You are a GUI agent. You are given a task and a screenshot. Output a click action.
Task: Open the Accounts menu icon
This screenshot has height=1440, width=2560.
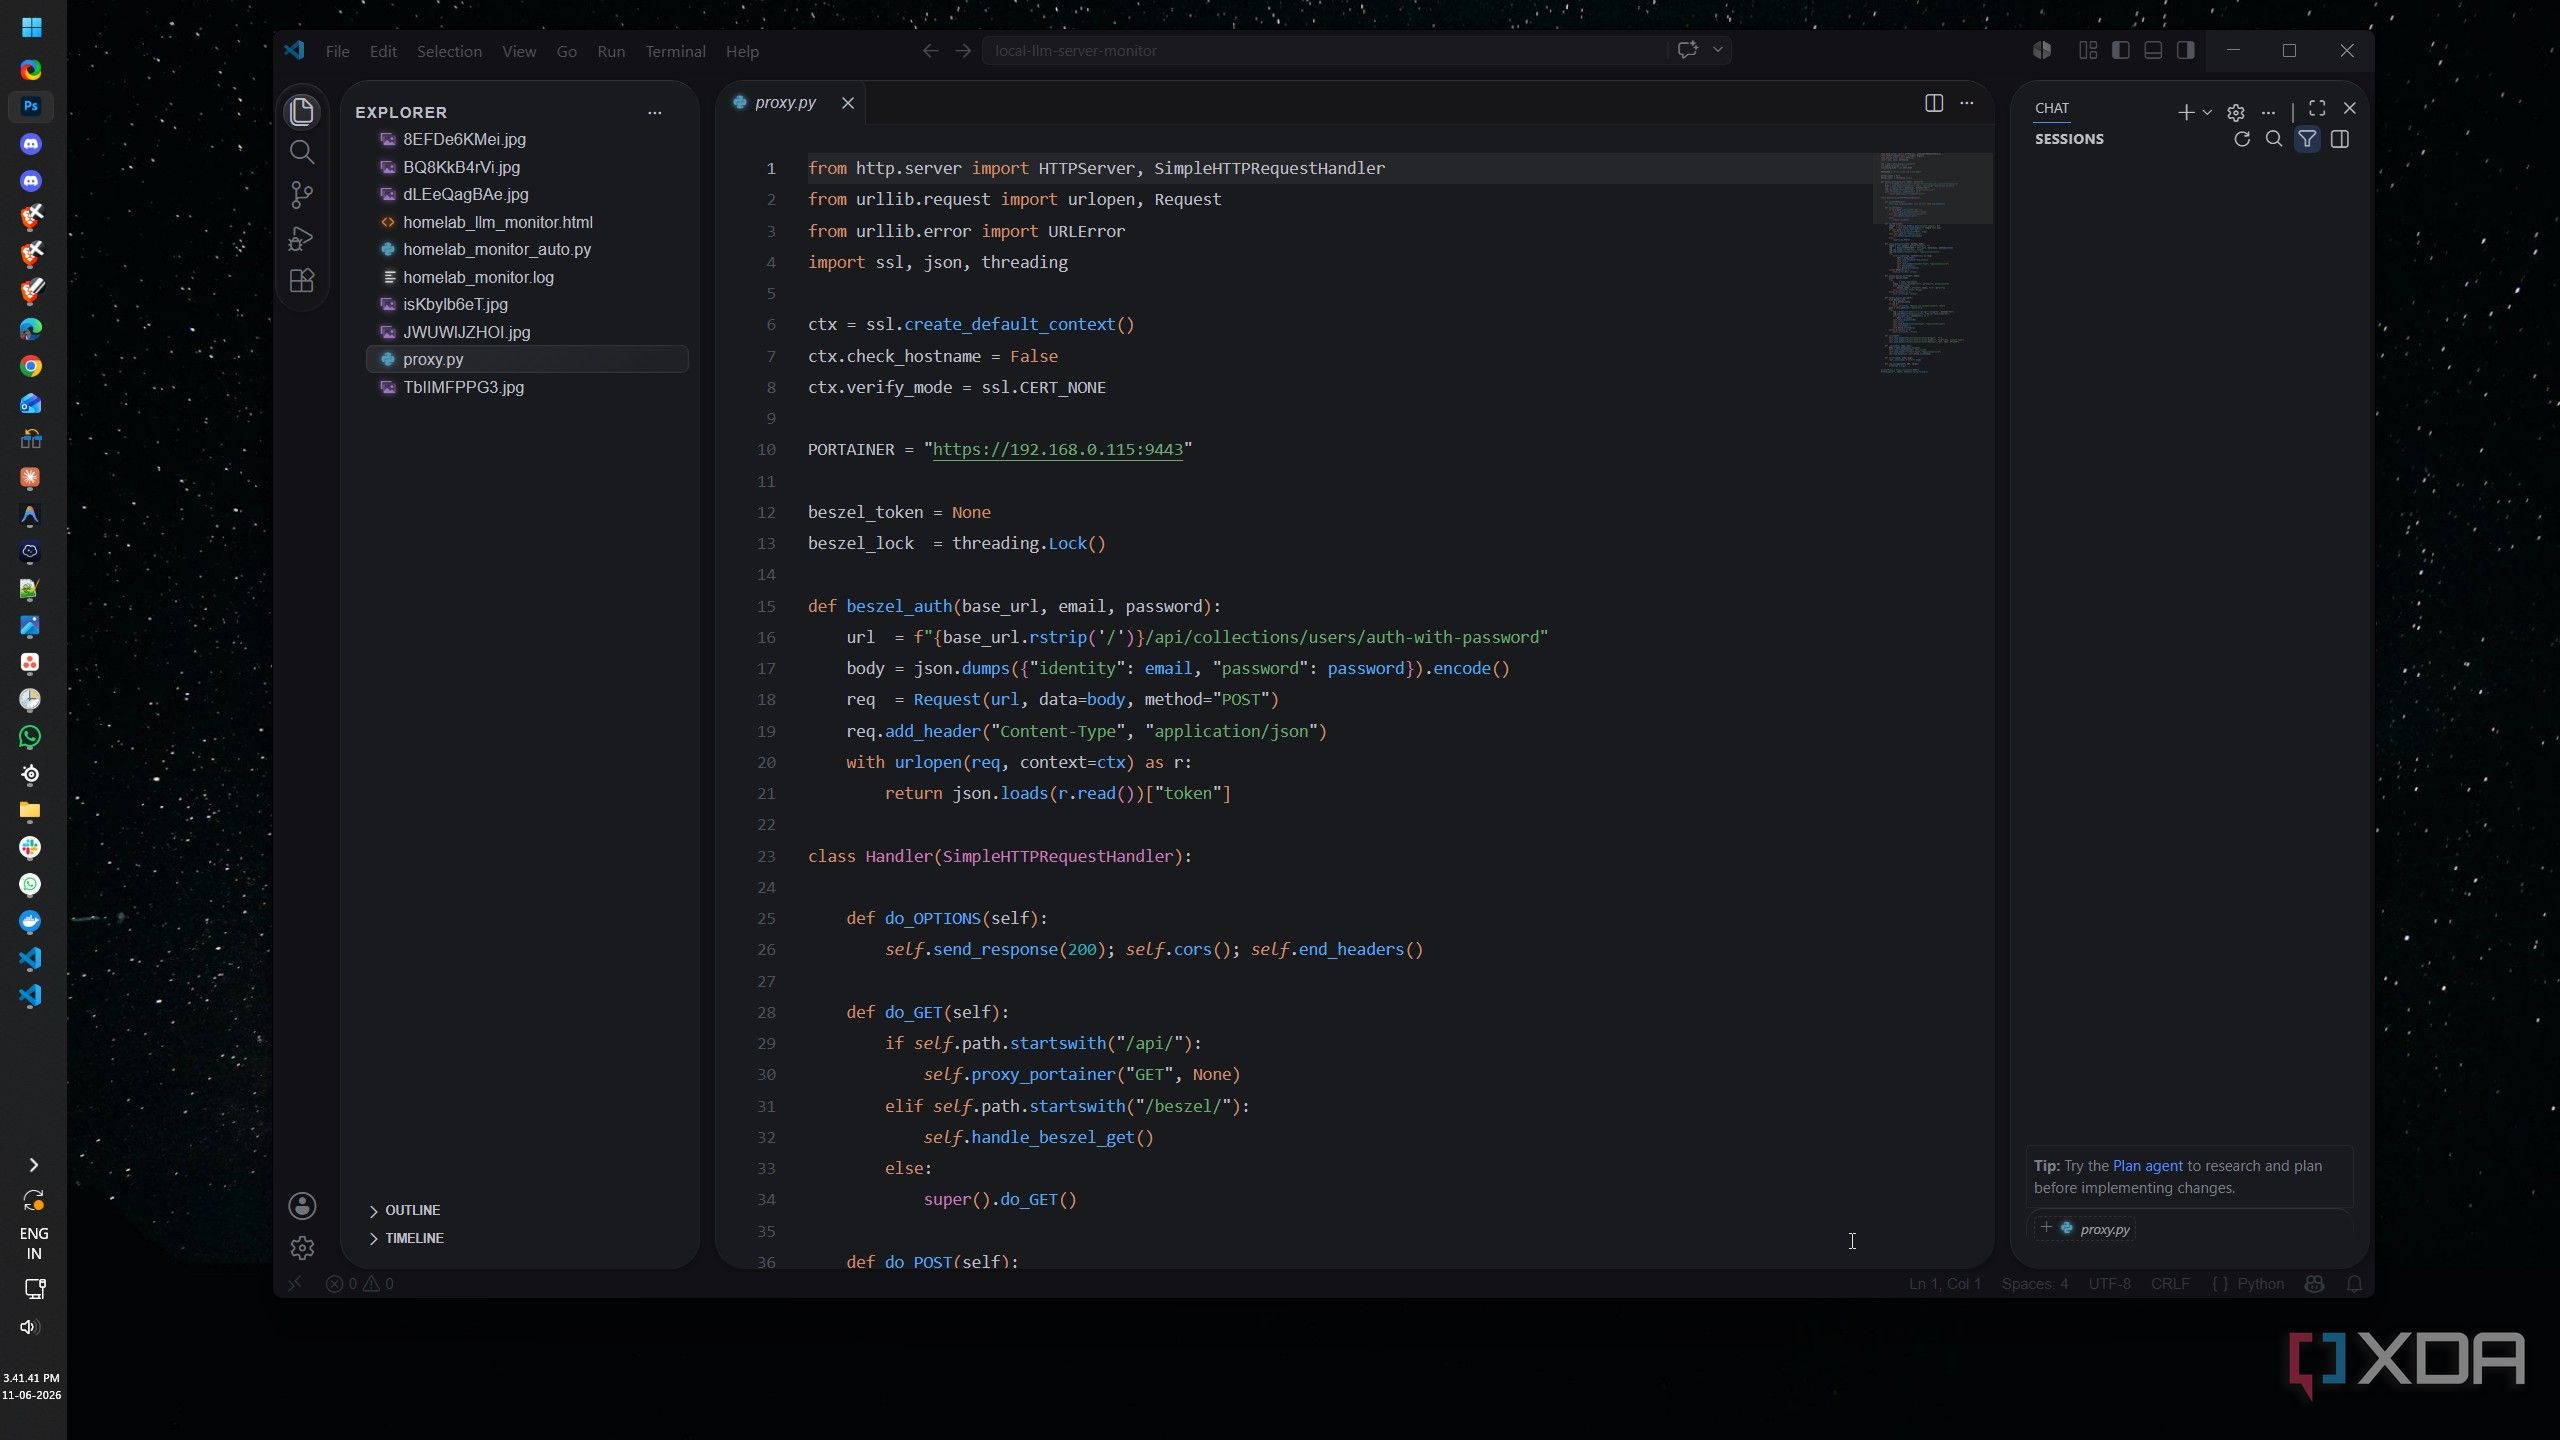(x=302, y=1206)
